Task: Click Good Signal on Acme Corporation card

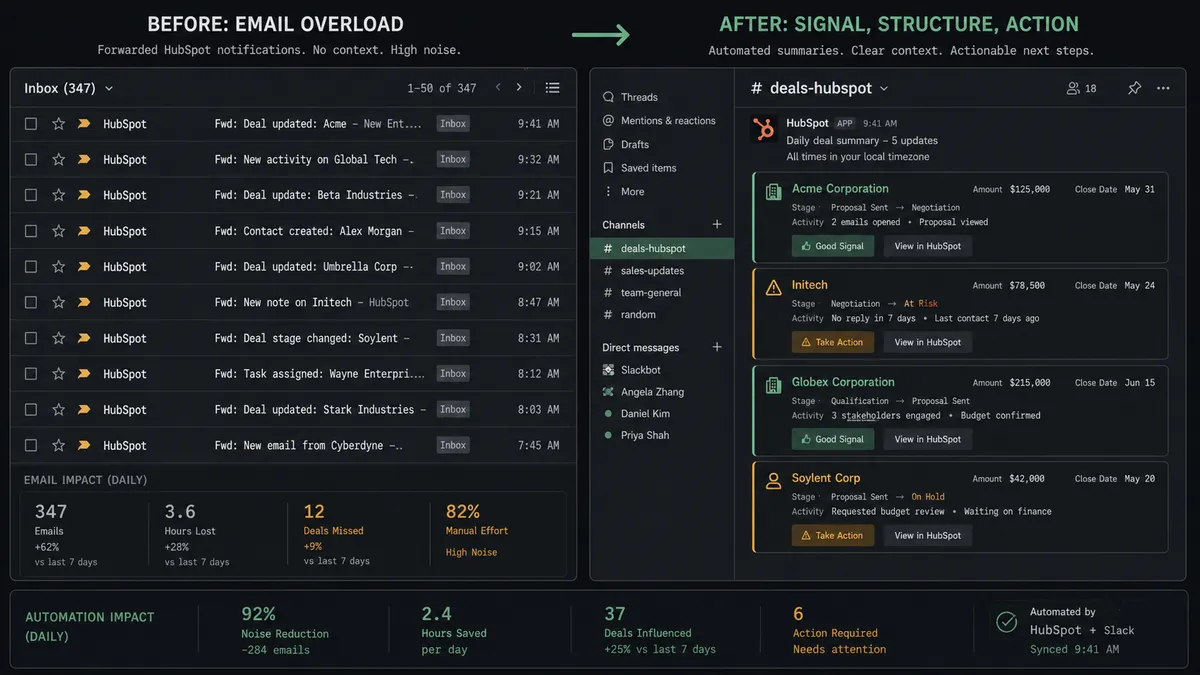Action: (833, 246)
